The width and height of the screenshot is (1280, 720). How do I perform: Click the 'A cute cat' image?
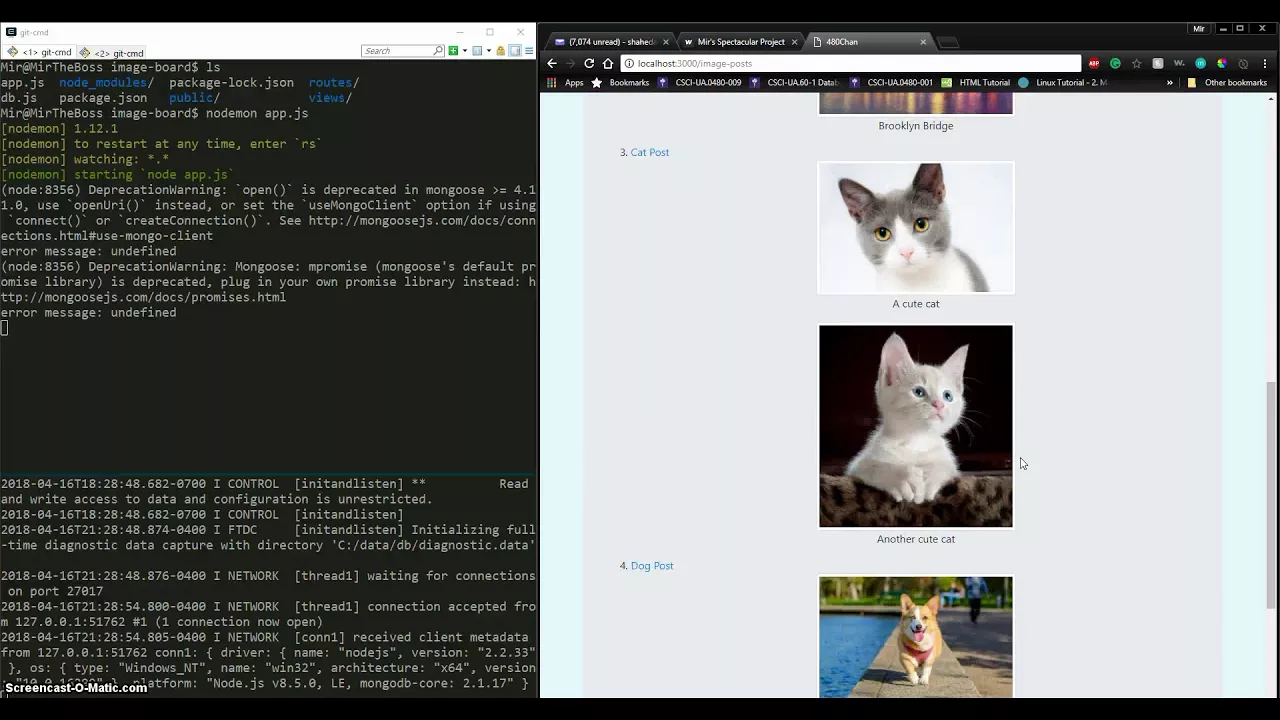point(916,228)
